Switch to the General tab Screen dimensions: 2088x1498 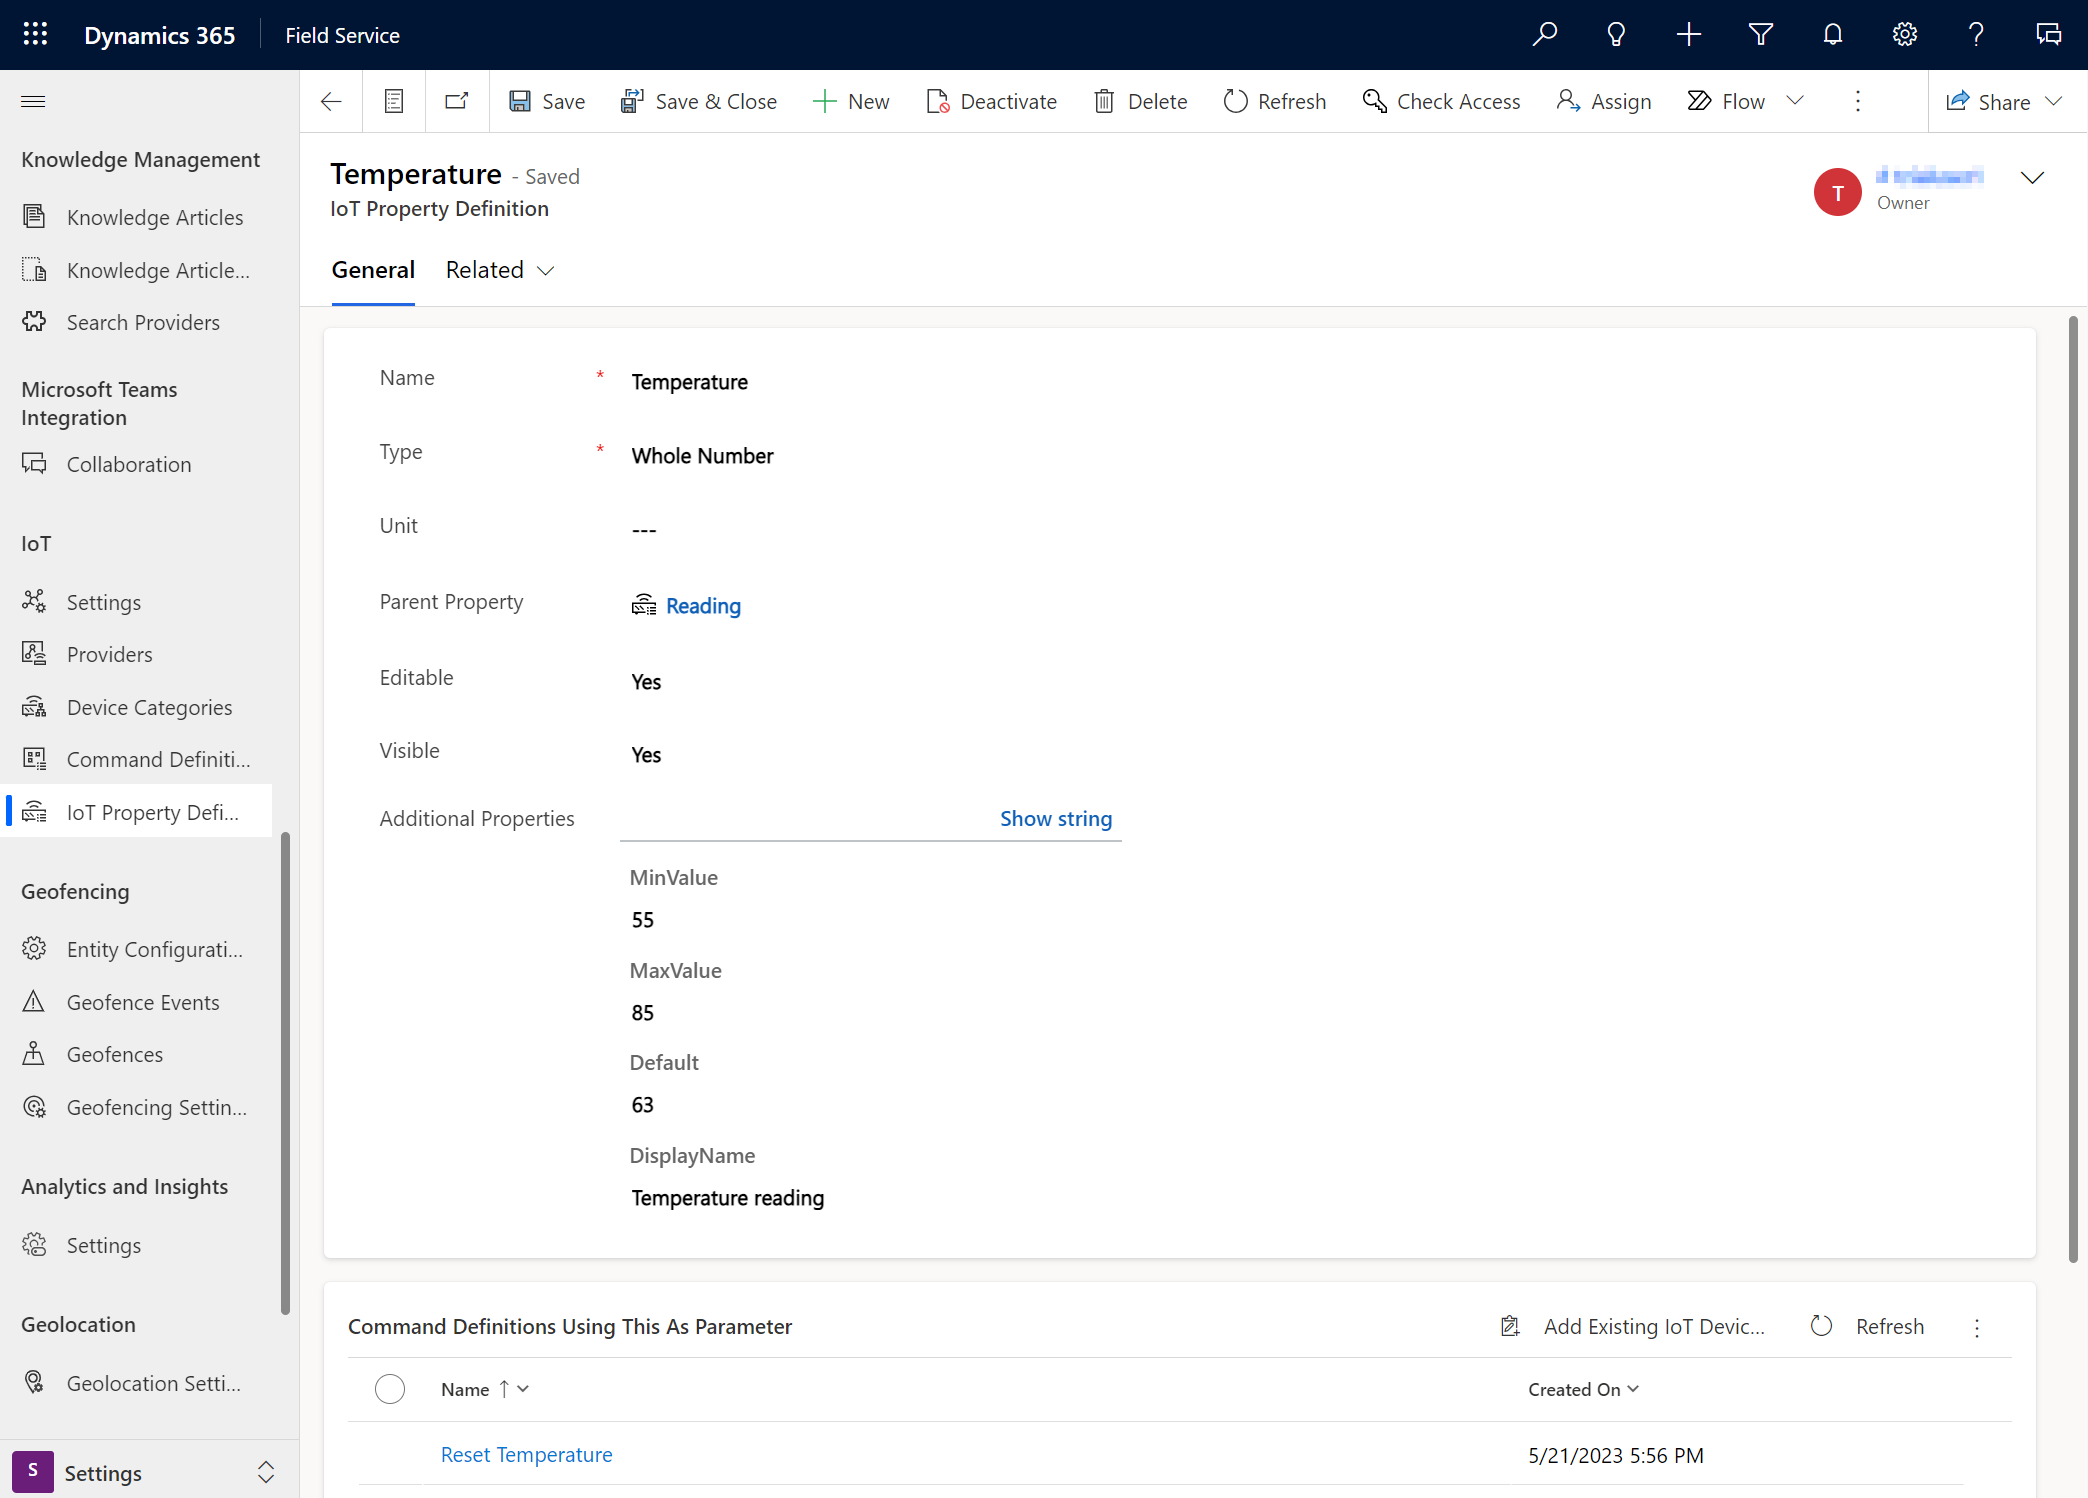pyautogui.click(x=373, y=269)
